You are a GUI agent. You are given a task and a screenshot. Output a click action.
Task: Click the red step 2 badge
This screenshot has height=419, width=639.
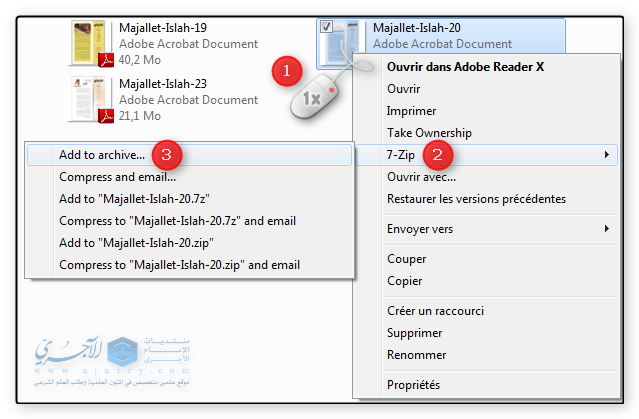[x=438, y=155]
